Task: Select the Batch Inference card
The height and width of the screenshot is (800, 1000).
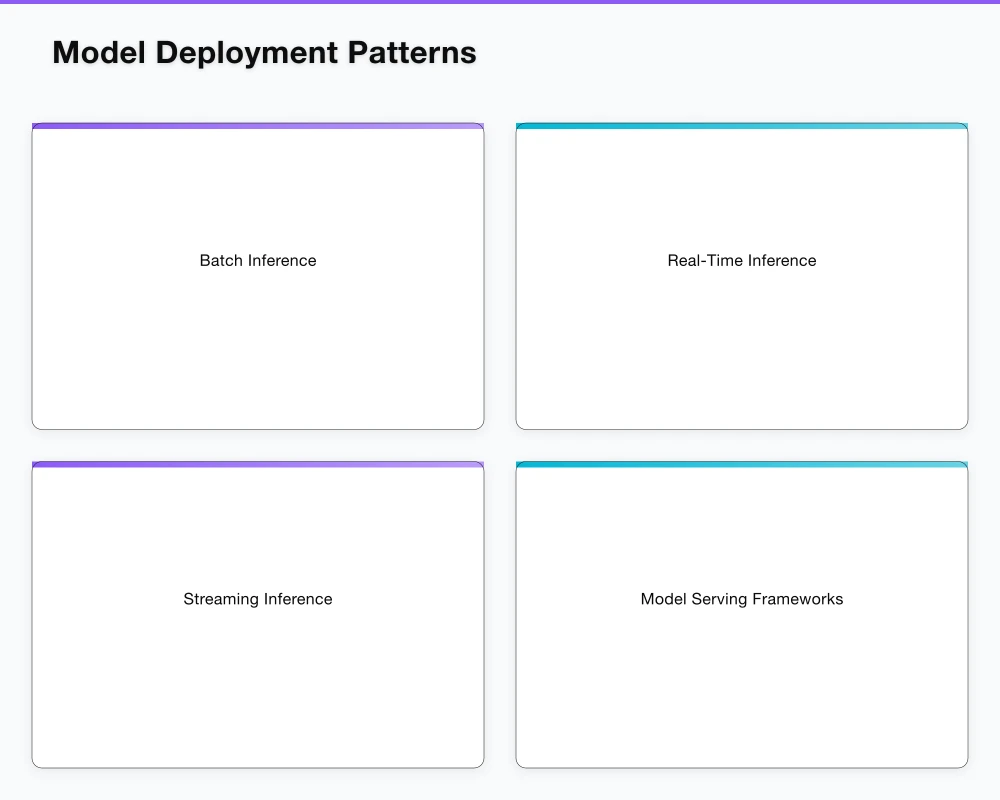Action: coord(258,275)
